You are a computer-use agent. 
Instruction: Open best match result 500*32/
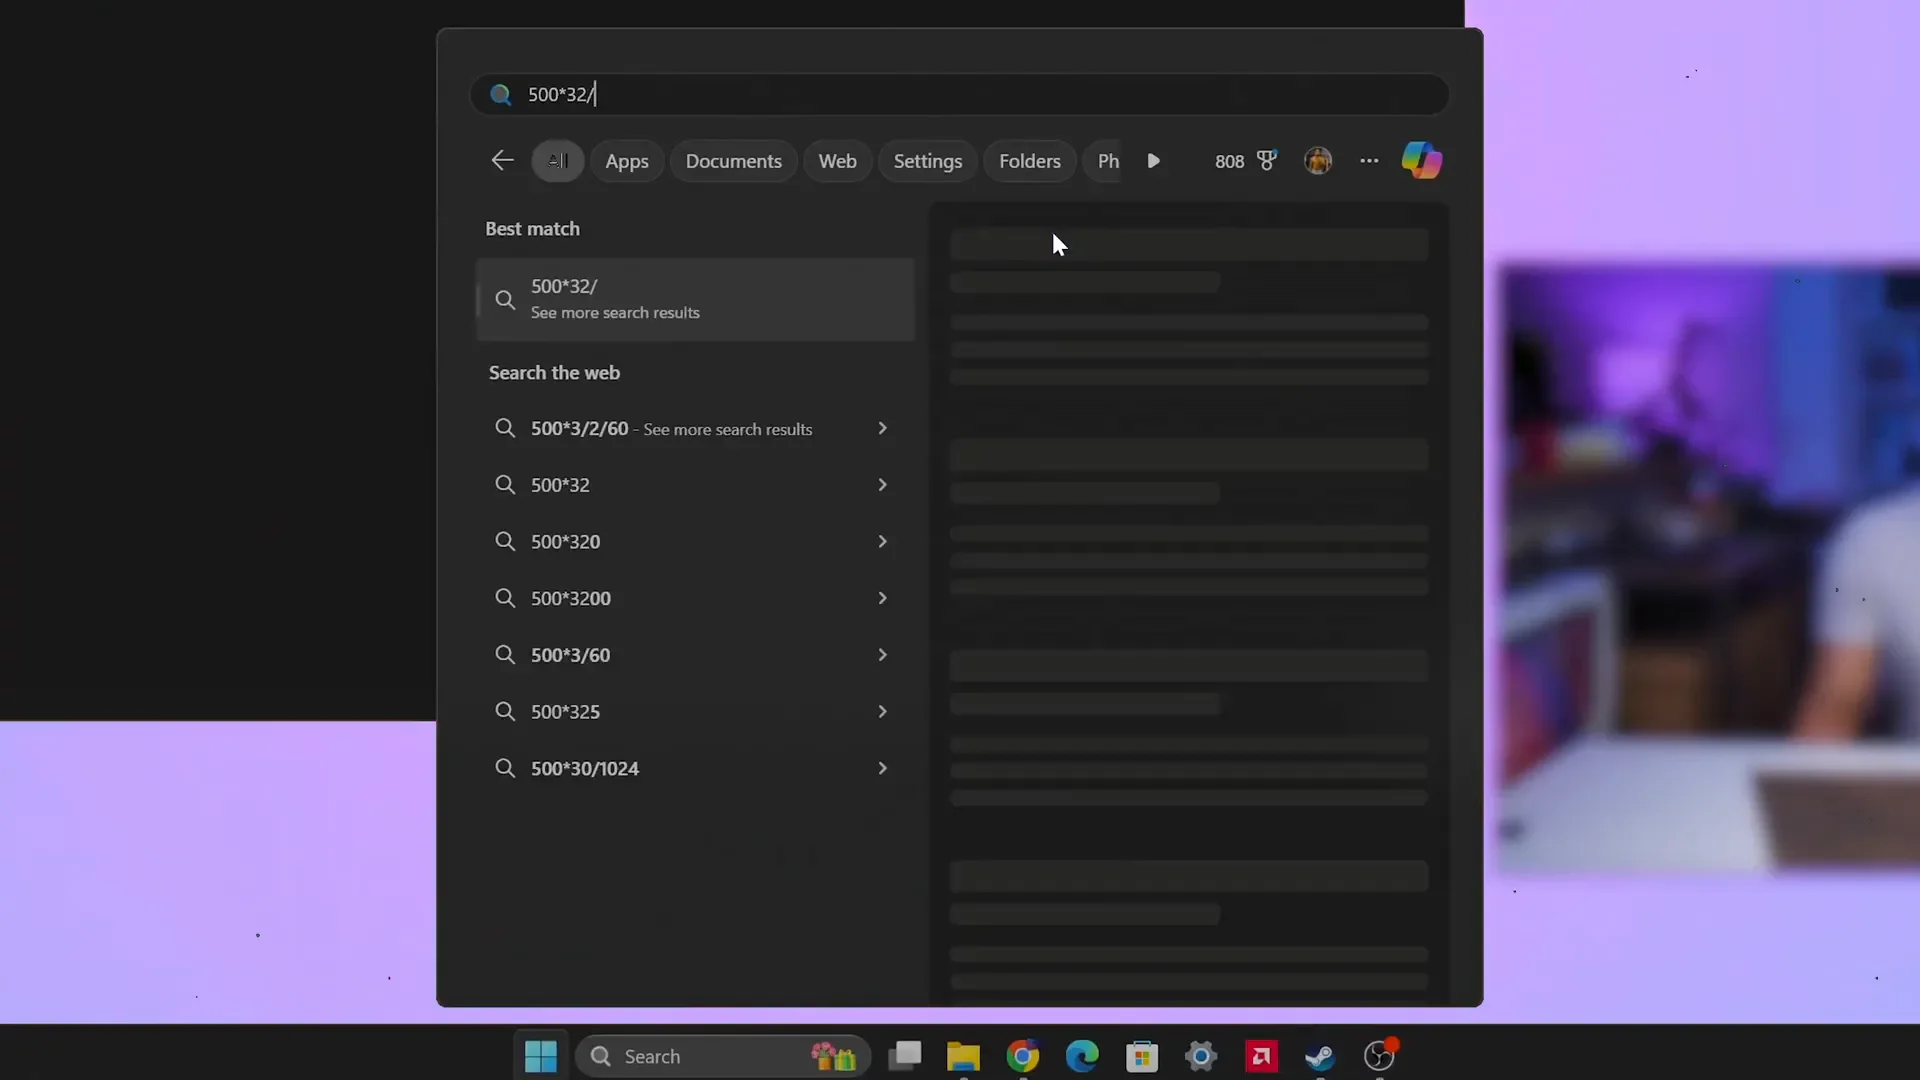(x=696, y=300)
